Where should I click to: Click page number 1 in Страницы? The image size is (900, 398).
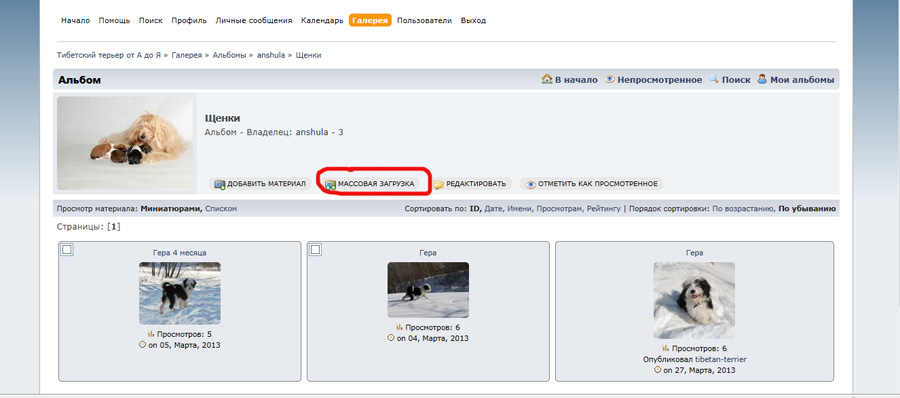point(114,227)
